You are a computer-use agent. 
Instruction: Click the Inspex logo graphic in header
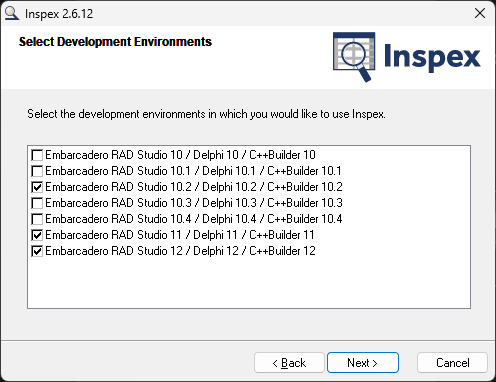tap(407, 57)
